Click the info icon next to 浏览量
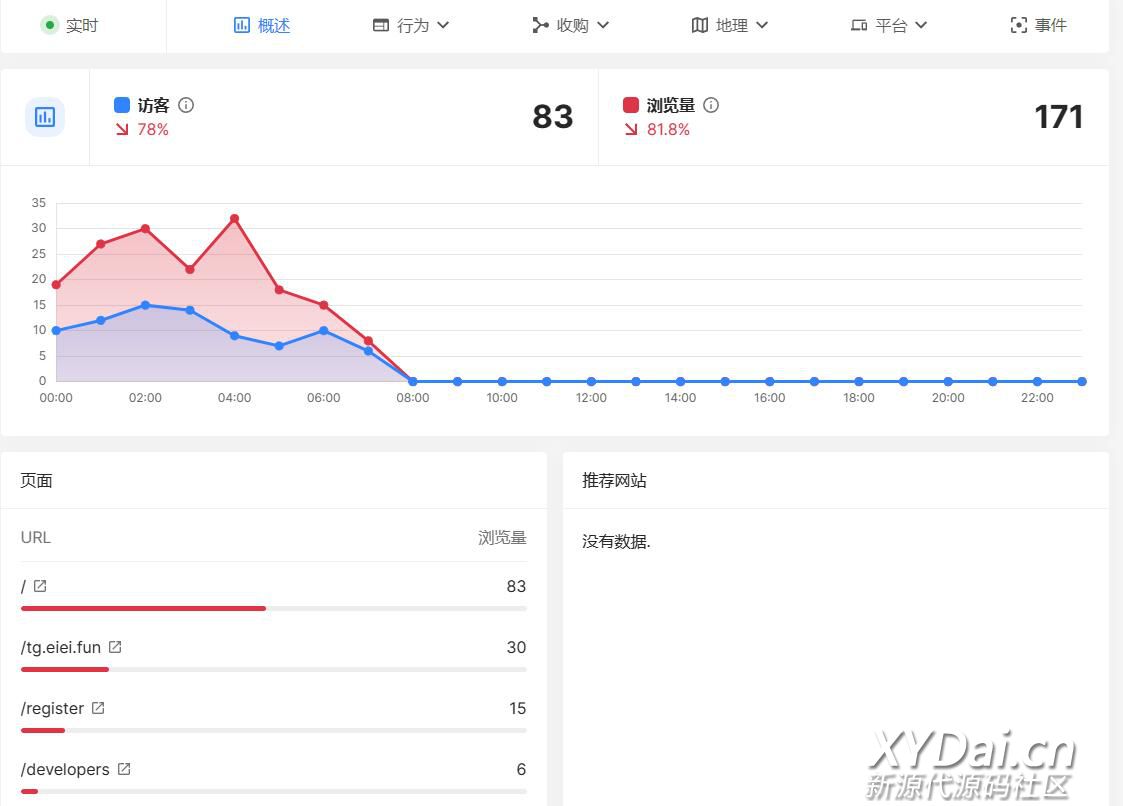1123x806 pixels. [711, 105]
